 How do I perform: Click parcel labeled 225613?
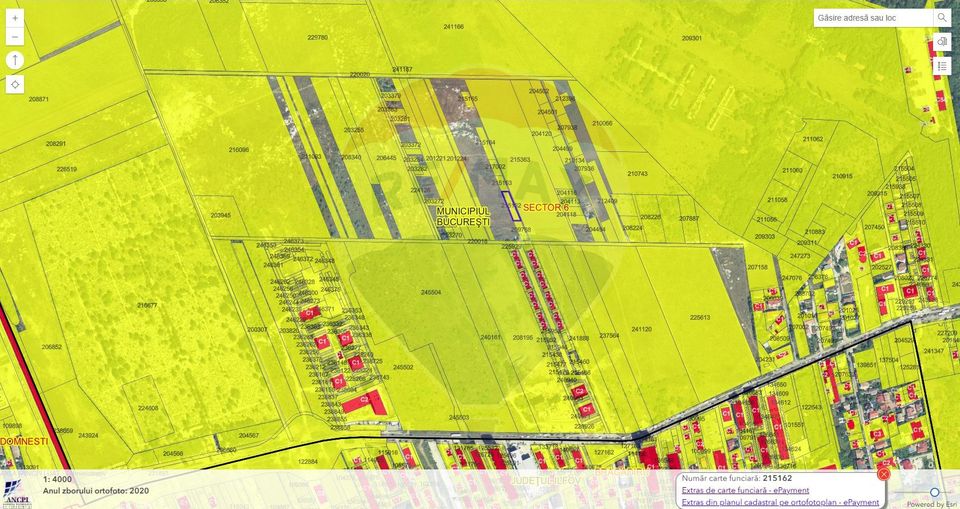(699, 317)
